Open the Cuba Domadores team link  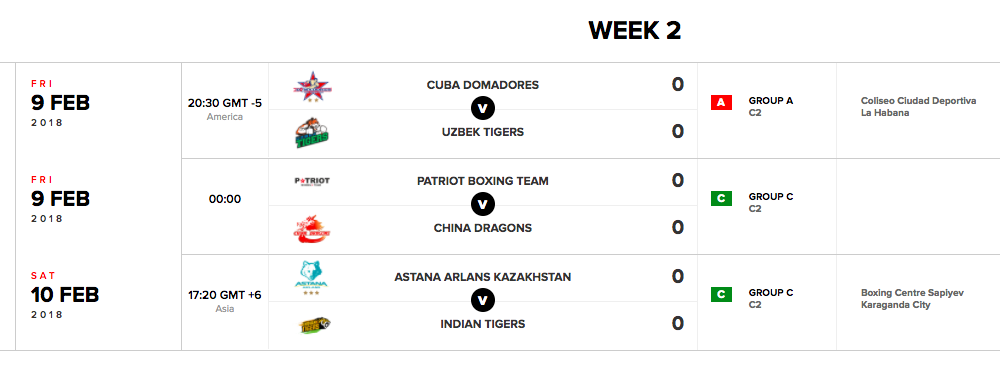pos(483,85)
